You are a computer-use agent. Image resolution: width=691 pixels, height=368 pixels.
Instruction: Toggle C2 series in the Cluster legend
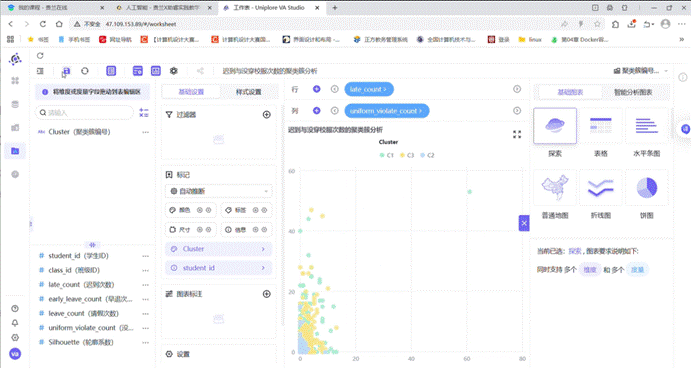tap(427, 155)
